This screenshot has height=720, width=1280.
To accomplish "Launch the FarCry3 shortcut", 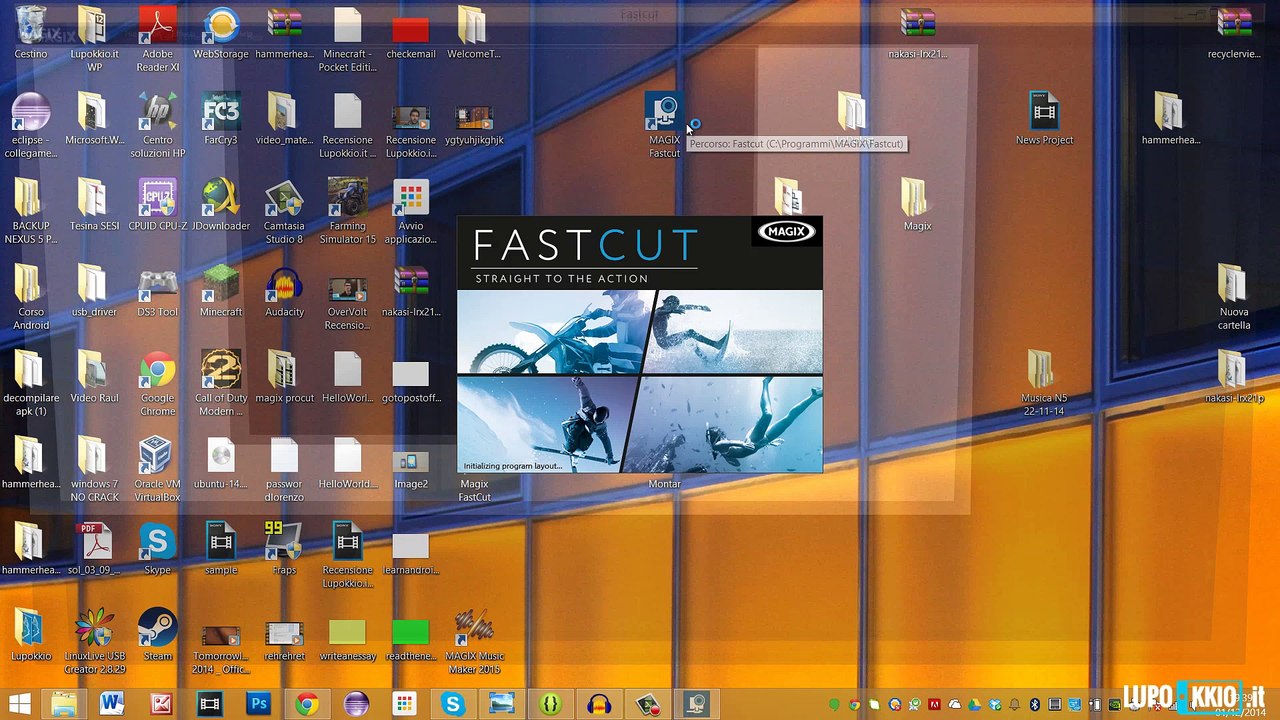I will pyautogui.click(x=221, y=118).
